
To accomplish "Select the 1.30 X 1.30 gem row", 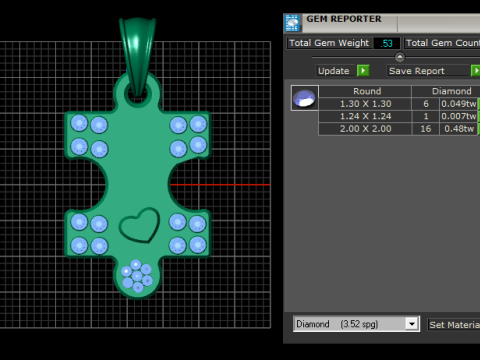I will pyautogui.click(x=399, y=104).
